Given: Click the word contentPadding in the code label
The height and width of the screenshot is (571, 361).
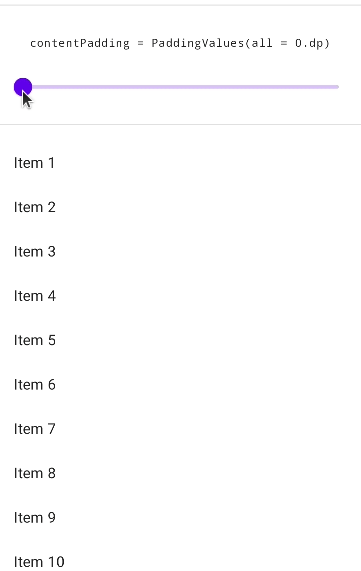Looking at the screenshot, I should (x=80, y=43).
